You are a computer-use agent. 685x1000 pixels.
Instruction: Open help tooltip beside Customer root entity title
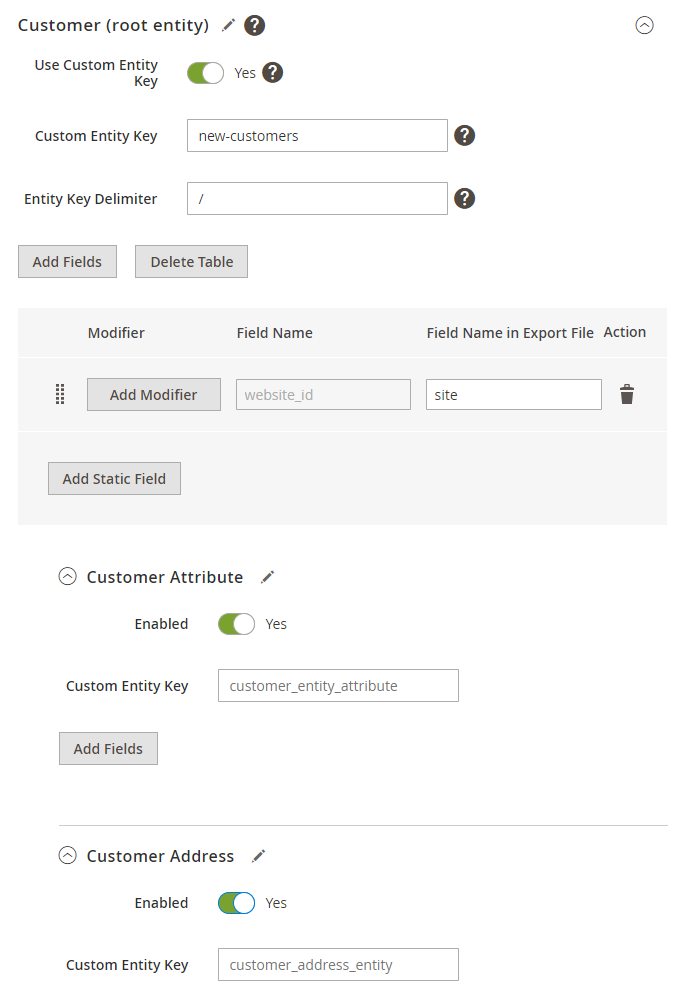[255, 25]
